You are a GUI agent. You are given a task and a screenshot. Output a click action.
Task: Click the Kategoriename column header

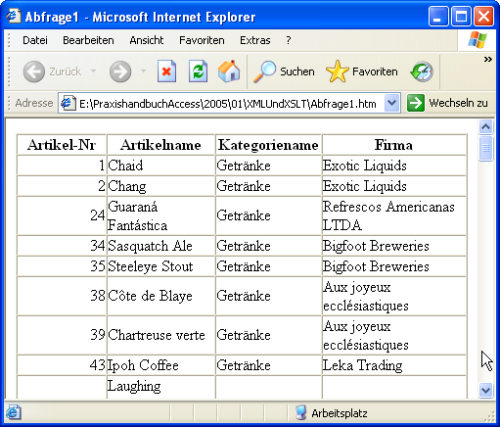(268, 145)
